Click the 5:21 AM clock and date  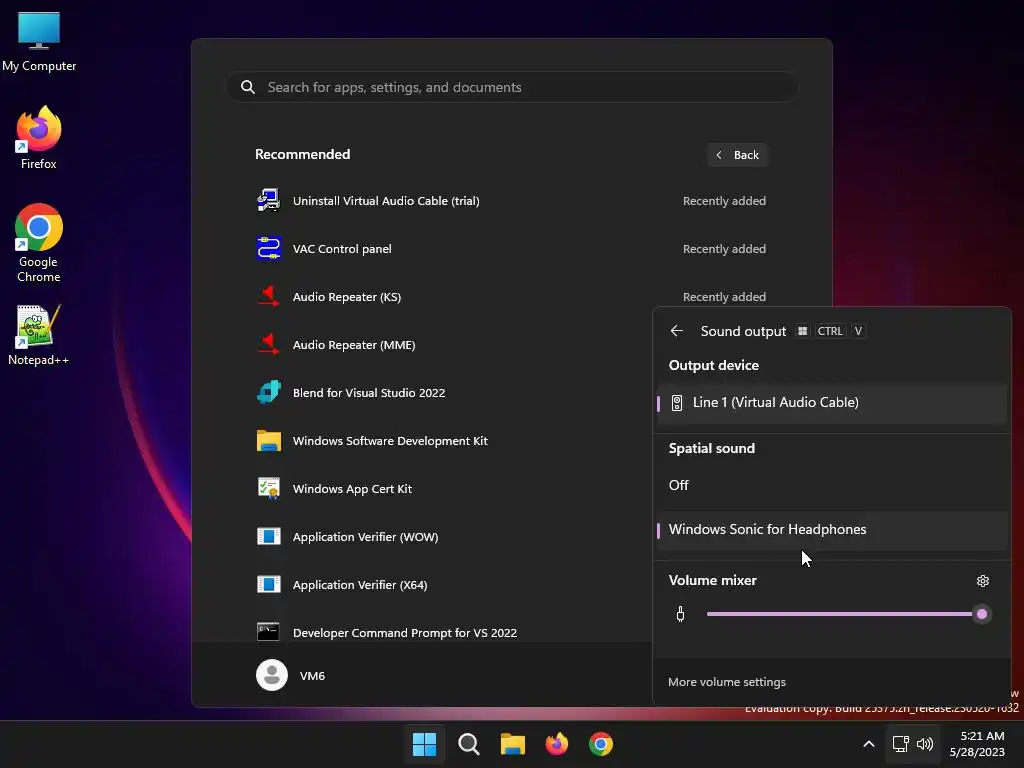(977, 744)
